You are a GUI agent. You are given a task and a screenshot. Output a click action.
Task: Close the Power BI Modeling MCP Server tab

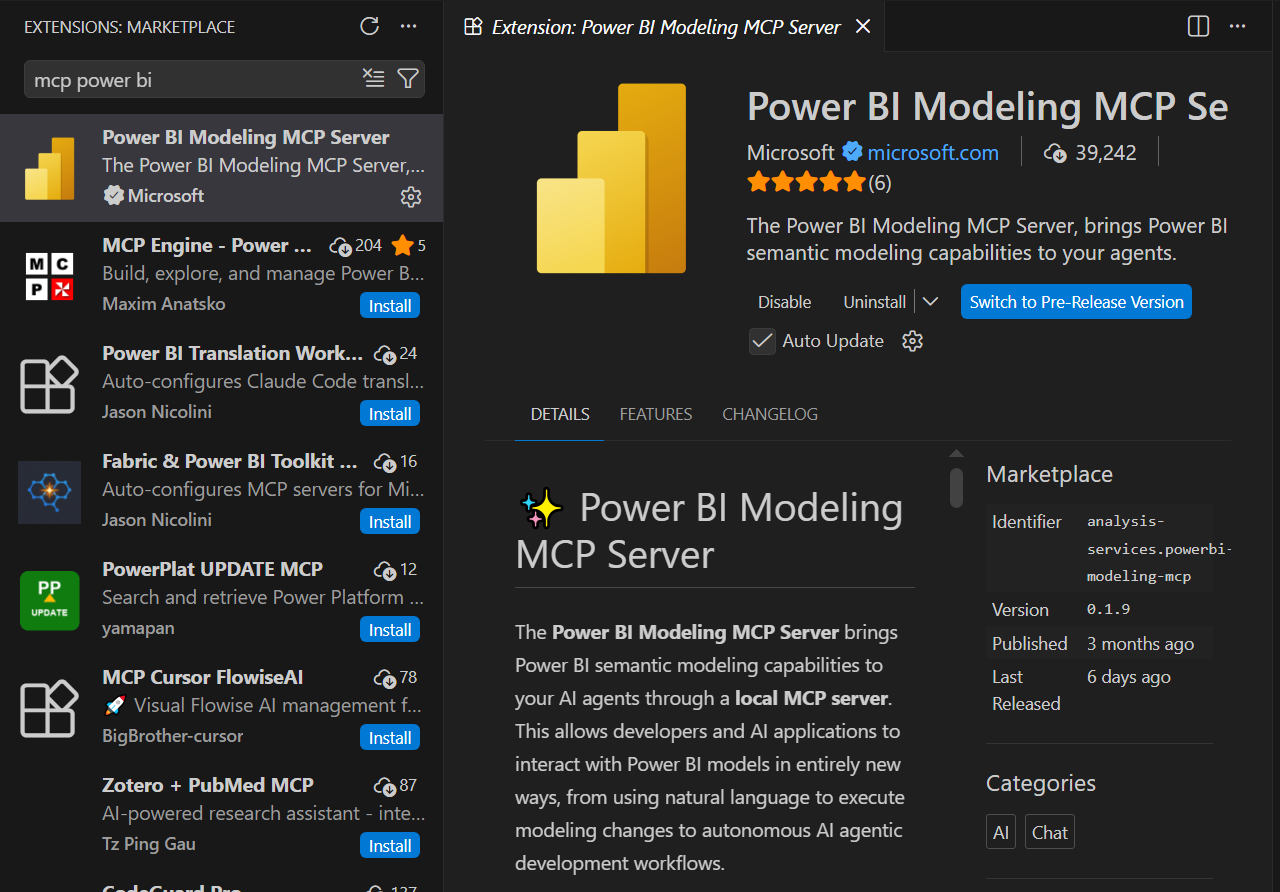coord(863,26)
